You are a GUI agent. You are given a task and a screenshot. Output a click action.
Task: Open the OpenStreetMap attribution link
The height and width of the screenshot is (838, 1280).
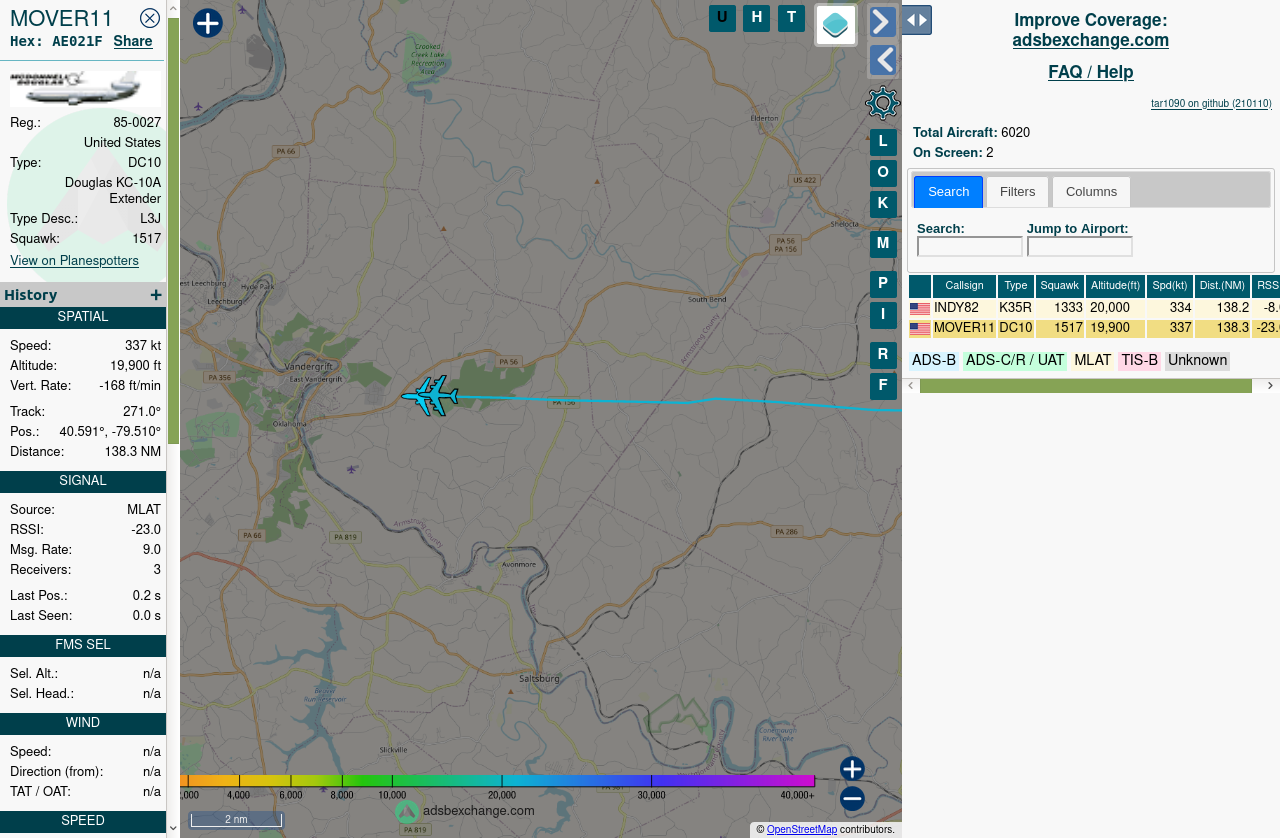coord(801,830)
